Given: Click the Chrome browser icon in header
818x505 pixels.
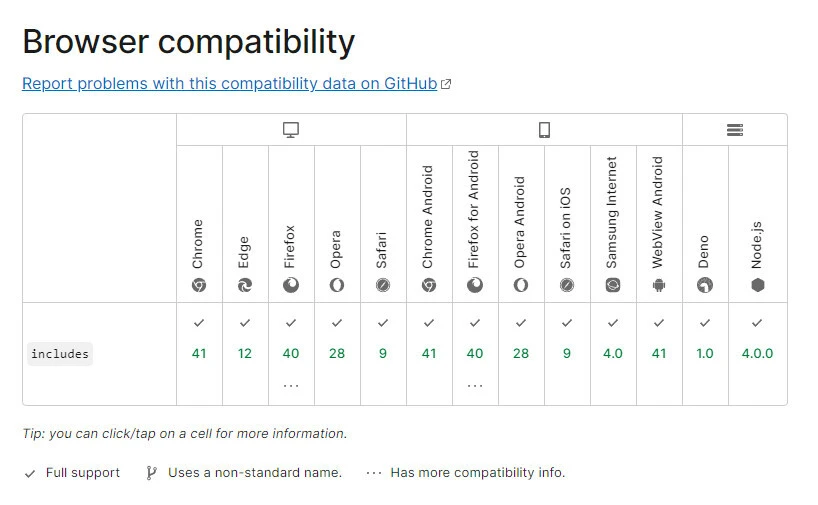Looking at the screenshot, I should pos(199,285).
